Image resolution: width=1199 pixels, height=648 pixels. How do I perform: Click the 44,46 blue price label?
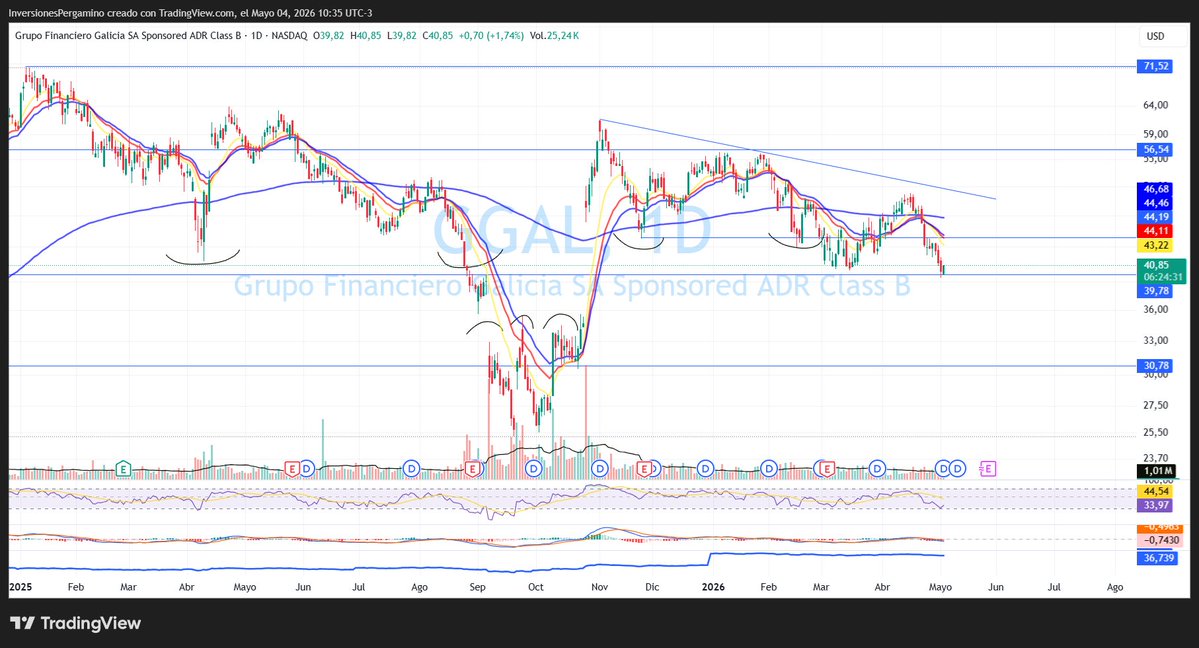(1155, 203)
